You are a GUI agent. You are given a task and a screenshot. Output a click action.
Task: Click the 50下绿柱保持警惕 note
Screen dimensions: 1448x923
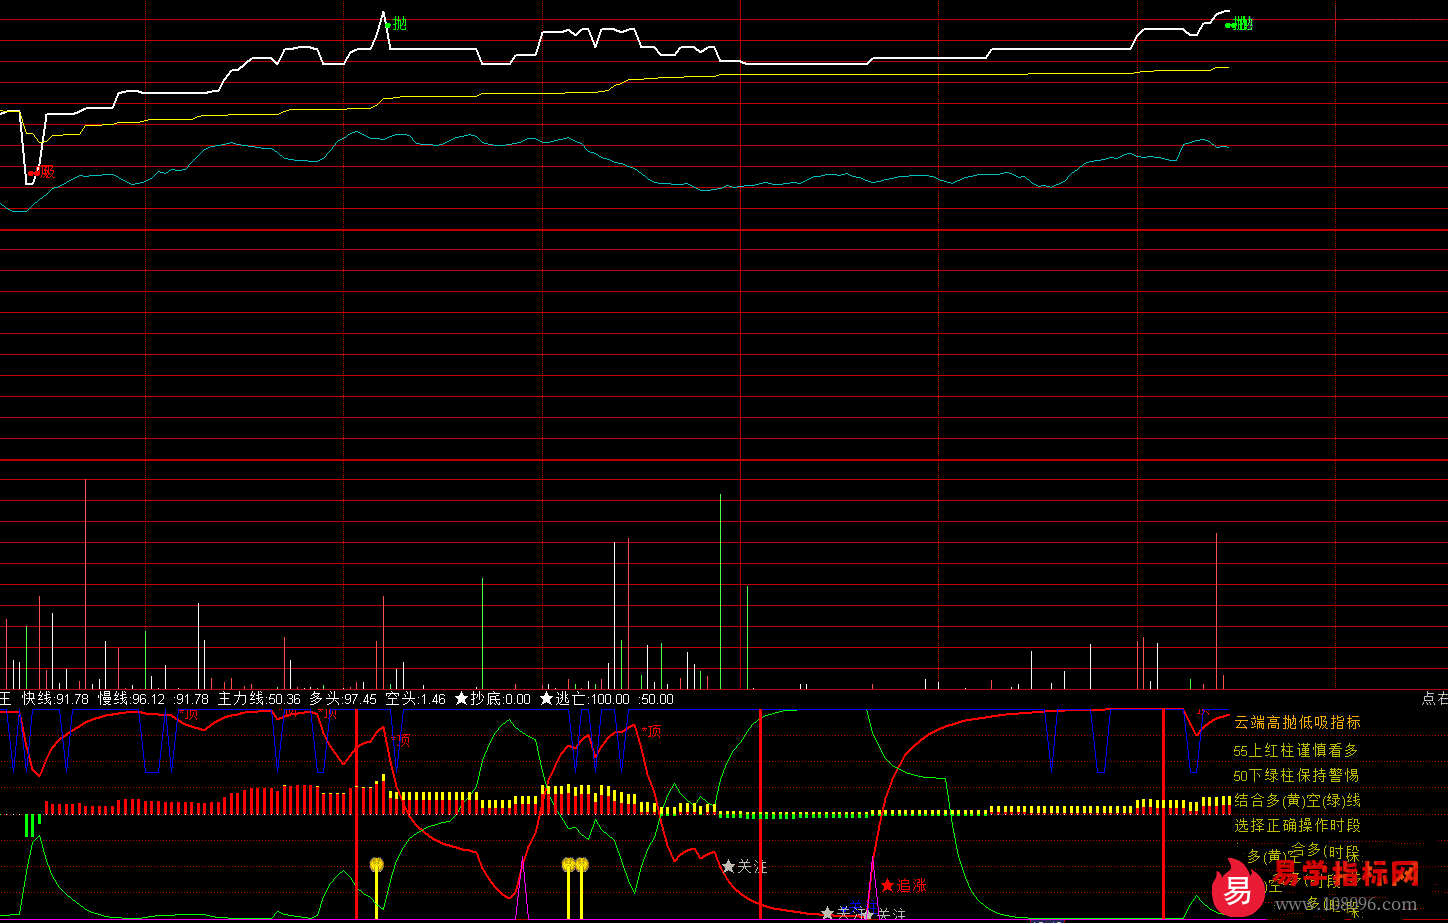pos(1296,775)
